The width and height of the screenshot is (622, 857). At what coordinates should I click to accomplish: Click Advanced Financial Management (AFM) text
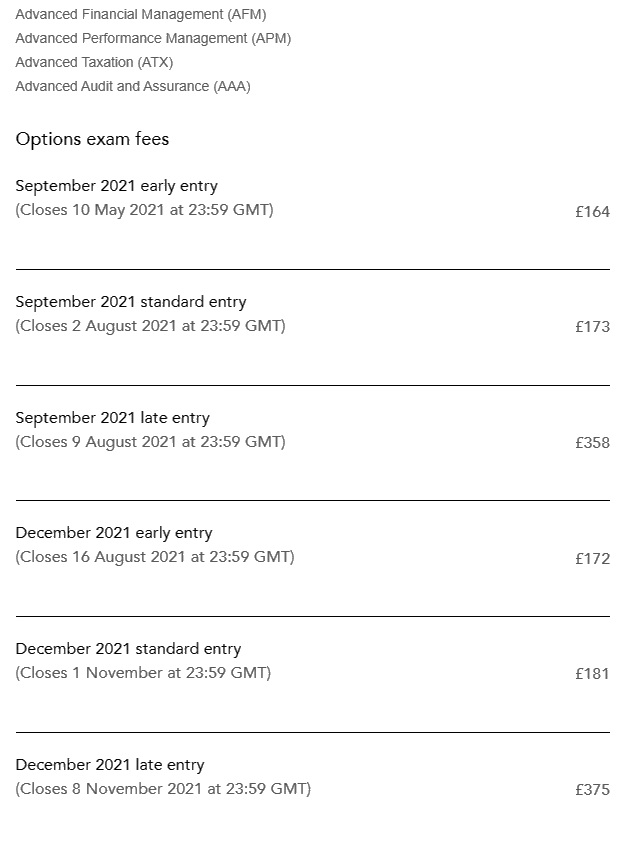(x=141, y=14)
